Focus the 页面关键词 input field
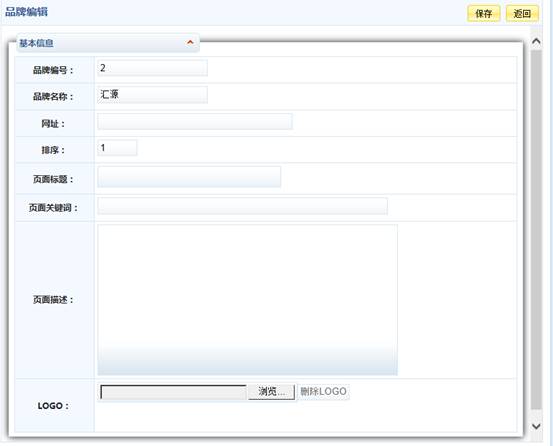Image resolution: width=553 pixels, height=446 pixels. (243, 206)
